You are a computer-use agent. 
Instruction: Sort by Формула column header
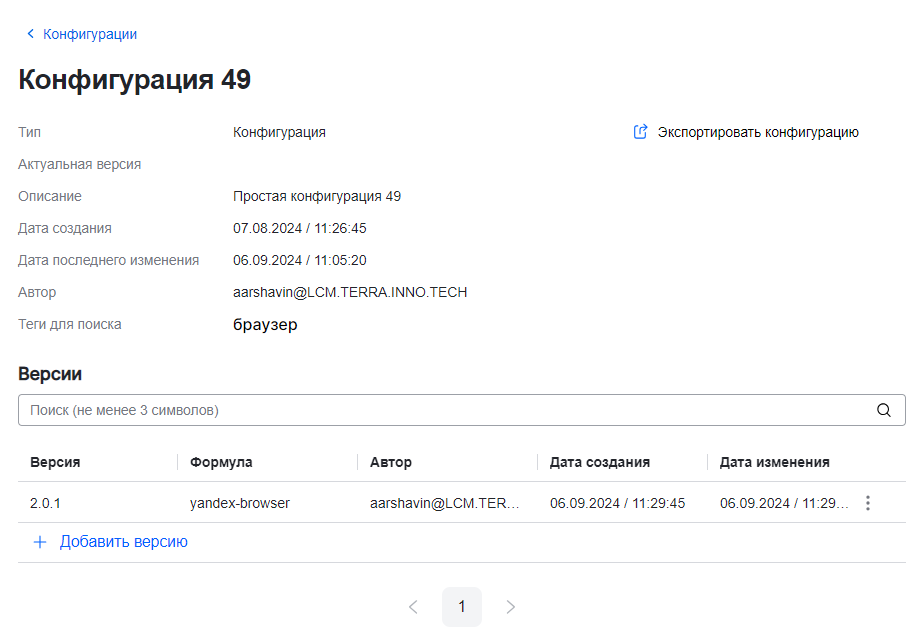click(221, 462)
